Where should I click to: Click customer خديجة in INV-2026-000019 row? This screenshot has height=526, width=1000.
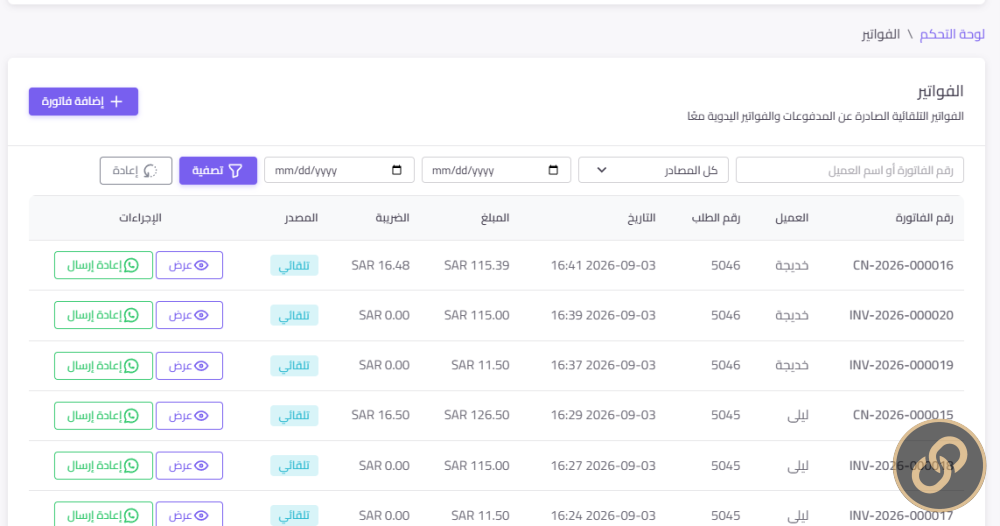[x=792, y=365]
